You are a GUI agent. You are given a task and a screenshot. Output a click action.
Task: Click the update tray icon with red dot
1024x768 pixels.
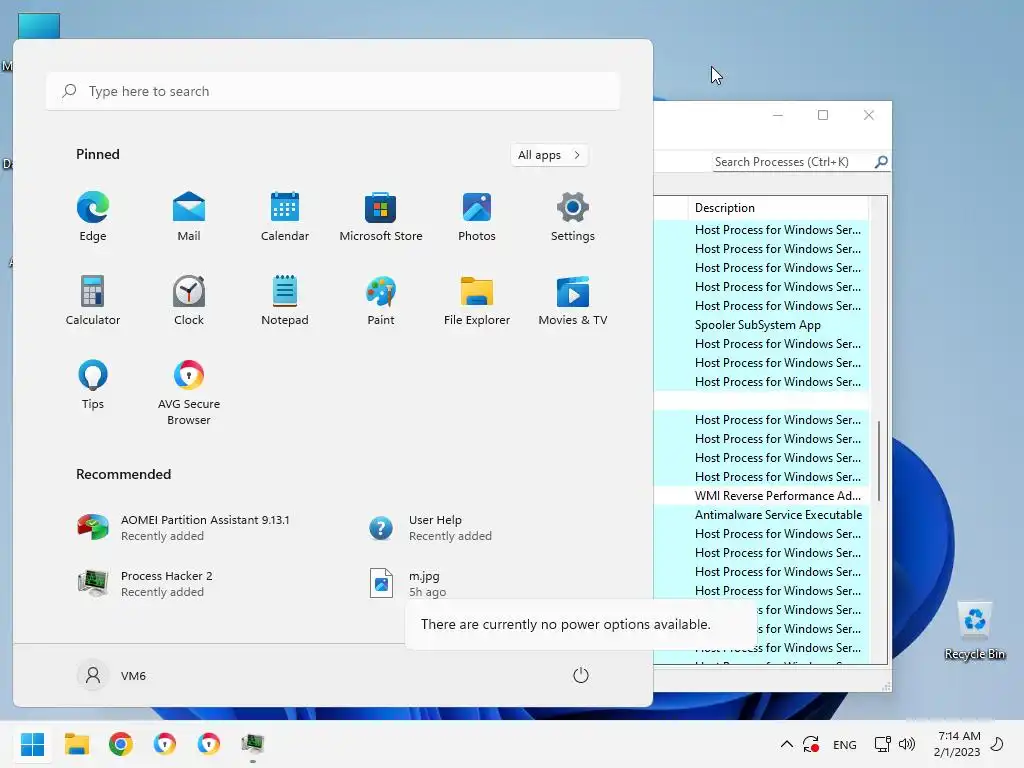coord(812,744)
